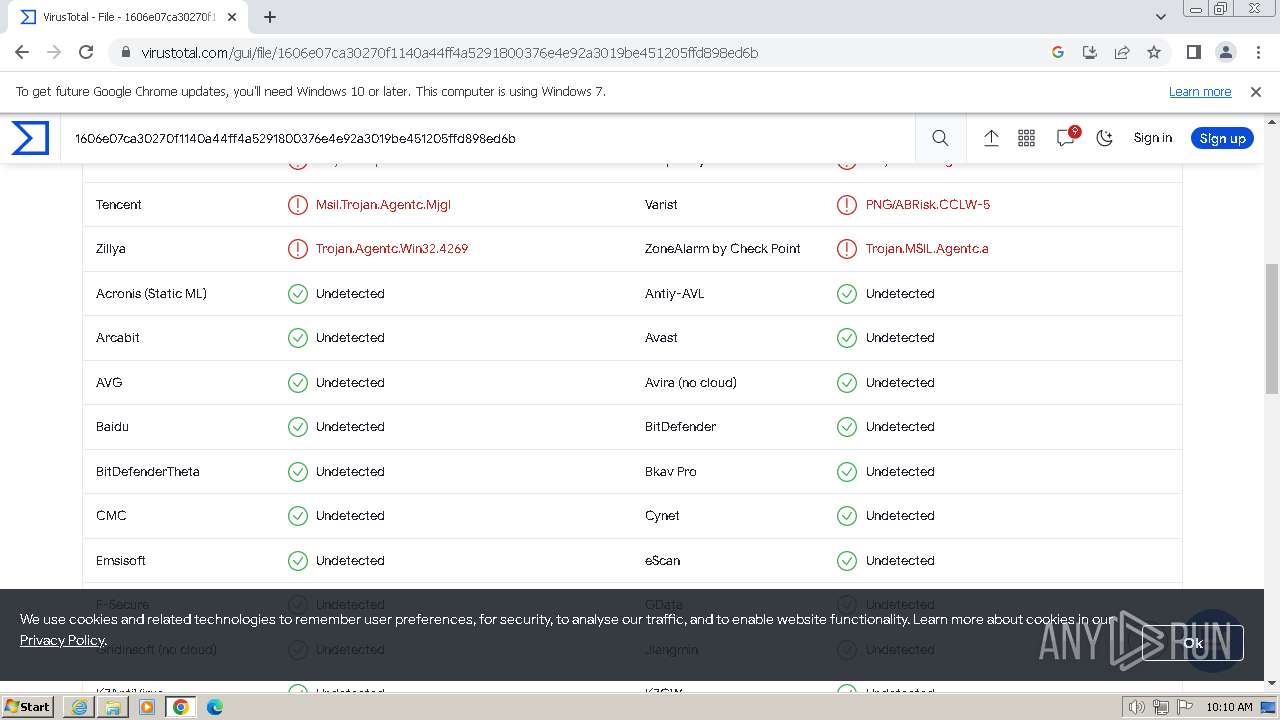Dismiss the Chrome update notice
1280x720 pixels.
click(1256, 91)
